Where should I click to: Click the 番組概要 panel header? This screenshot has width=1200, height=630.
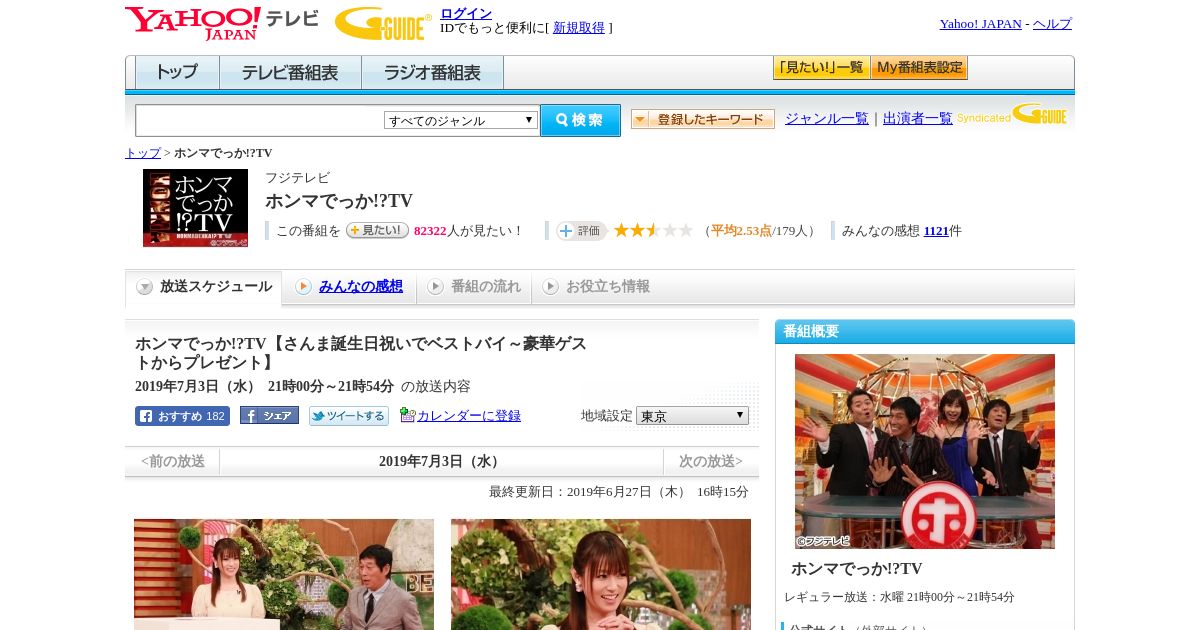pos(925,332)
